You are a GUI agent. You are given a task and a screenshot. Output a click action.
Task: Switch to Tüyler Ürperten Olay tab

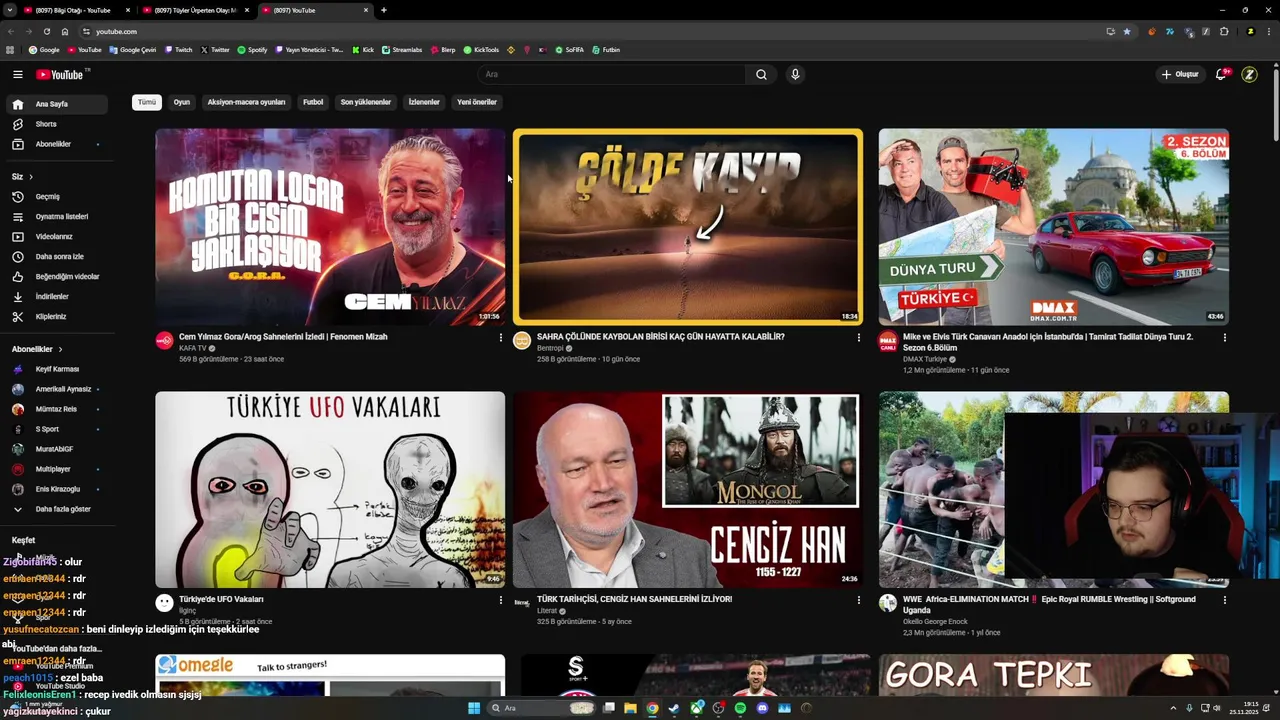pyautogui.click(x=195, y=10)
